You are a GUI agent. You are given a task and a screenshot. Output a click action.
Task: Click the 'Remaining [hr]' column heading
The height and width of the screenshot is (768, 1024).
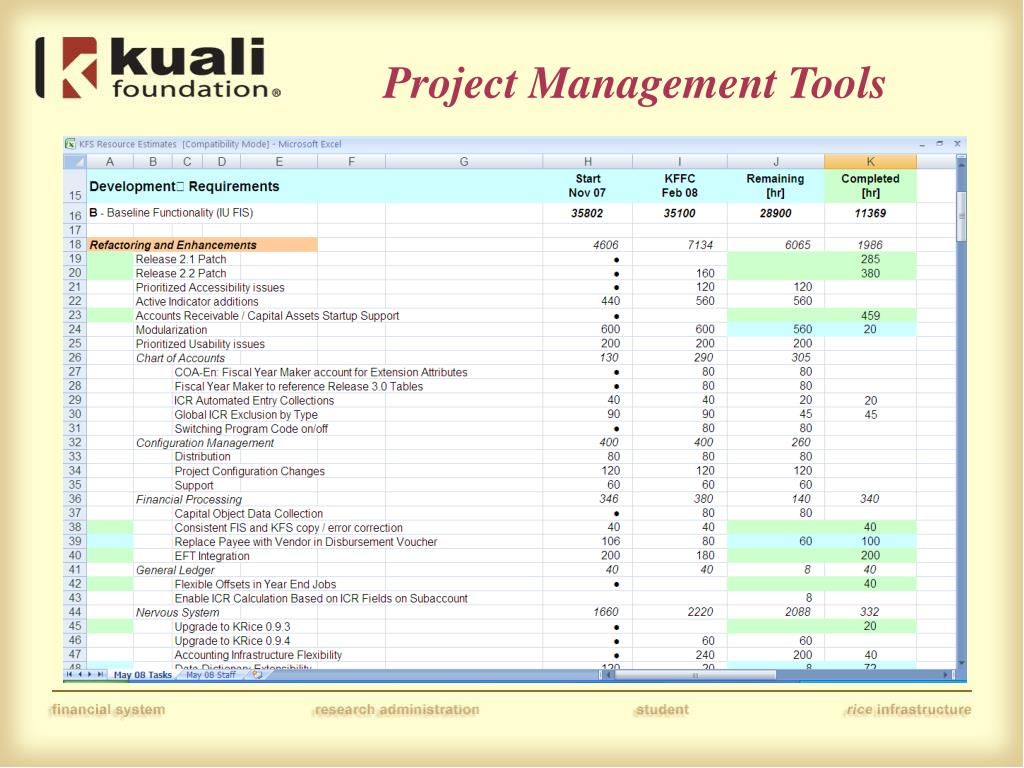point(775,186)
